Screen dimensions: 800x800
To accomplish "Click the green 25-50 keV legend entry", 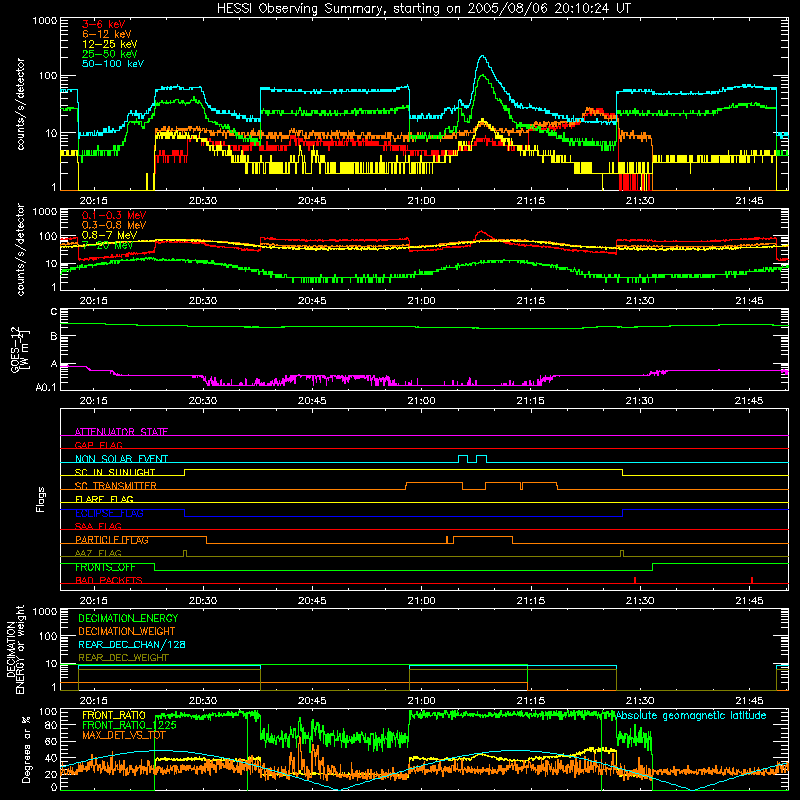I will click(109, 54).
